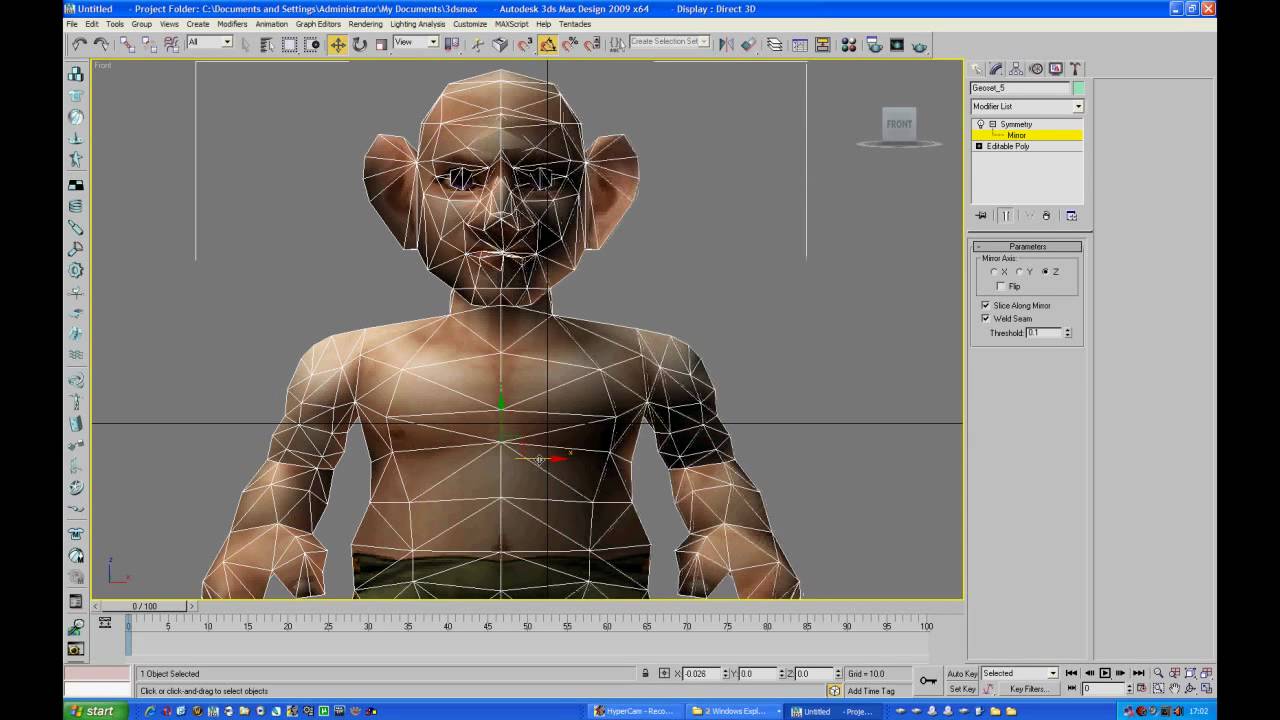Viewport: 1280px width, 720px height.
Task: Click the teapot Quick Render icon
Action: (919, 45)
